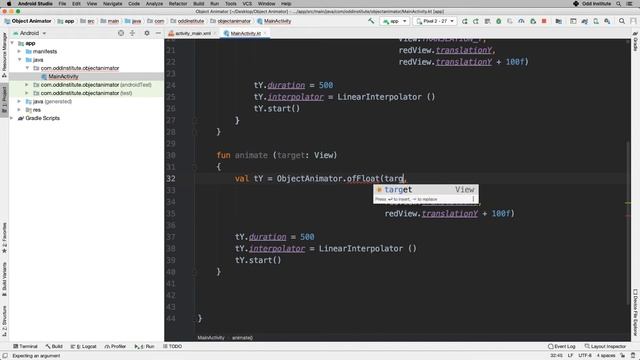Collapse the app module node
The image size is (640, 360).
13,43
